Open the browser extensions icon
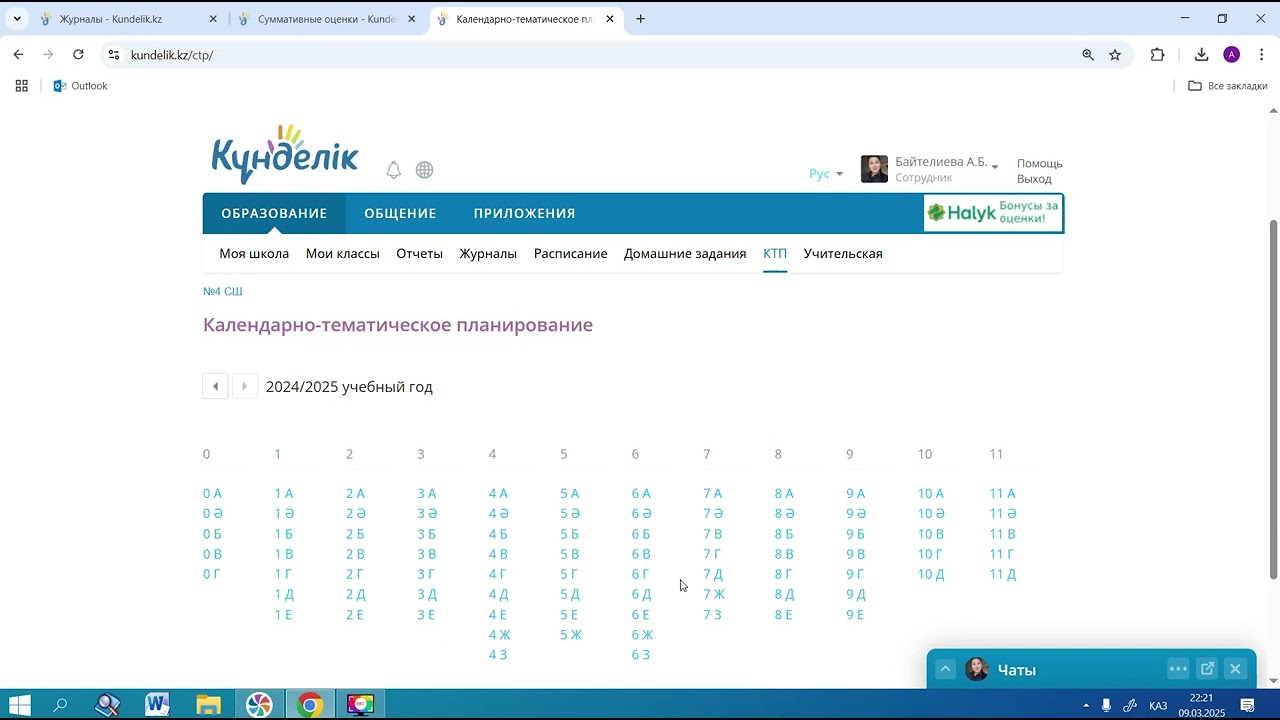This screenshot has width=1280, height=720. point(1157,55)
